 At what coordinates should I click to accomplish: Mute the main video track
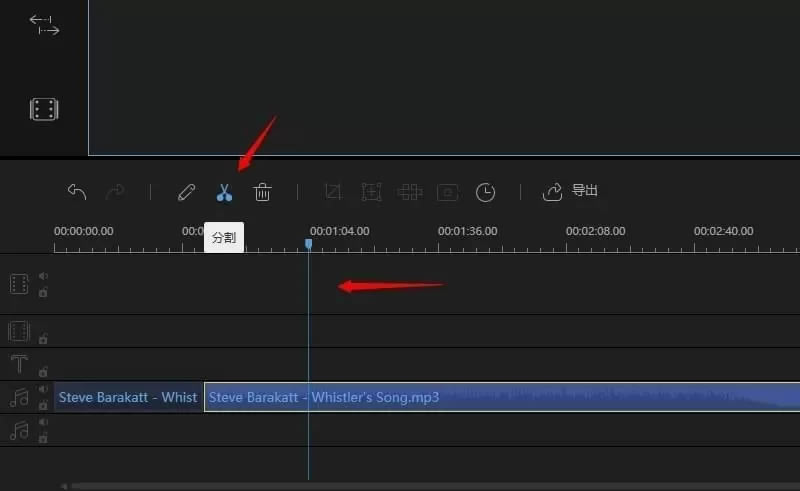(x=43, y=277)
